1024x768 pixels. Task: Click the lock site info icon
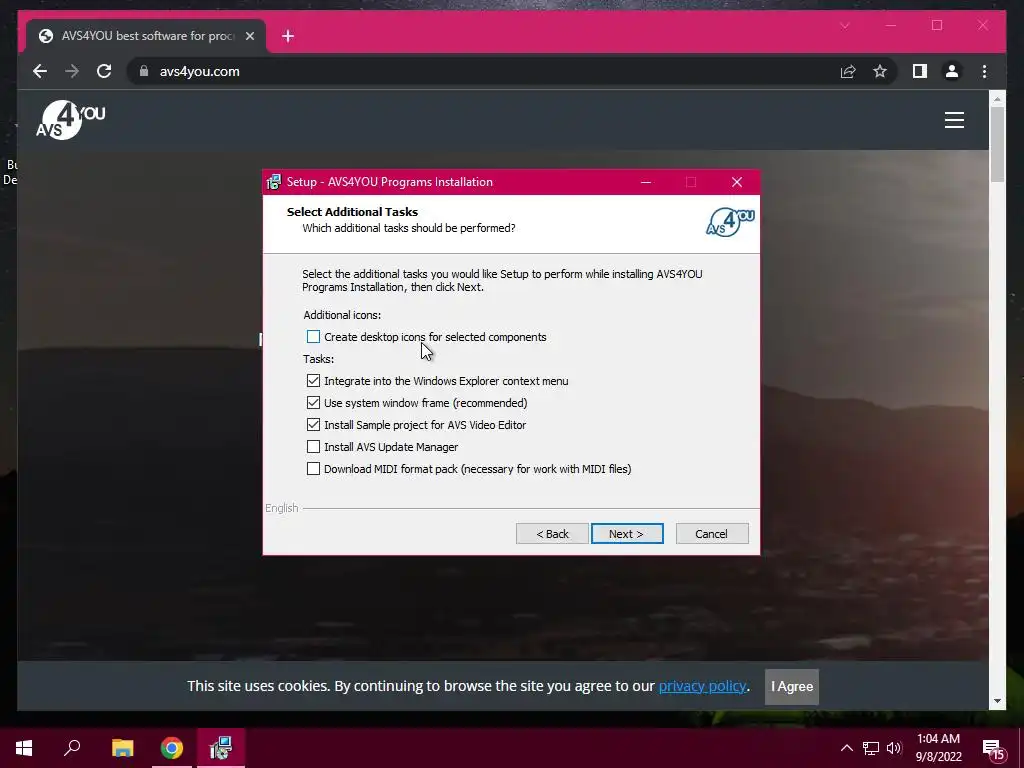pyautogui.click(x=144, y=71)
